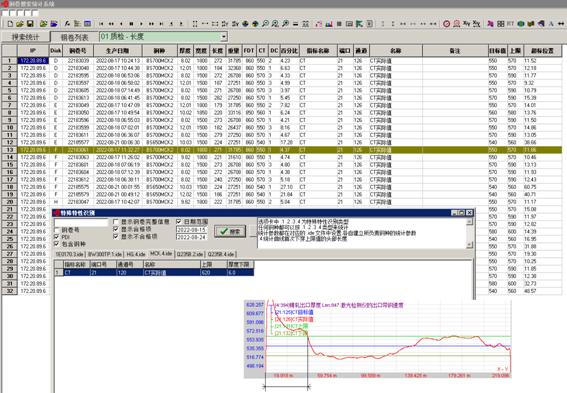
Task: Click the stop square playback icon
Action: coord(131,24)
